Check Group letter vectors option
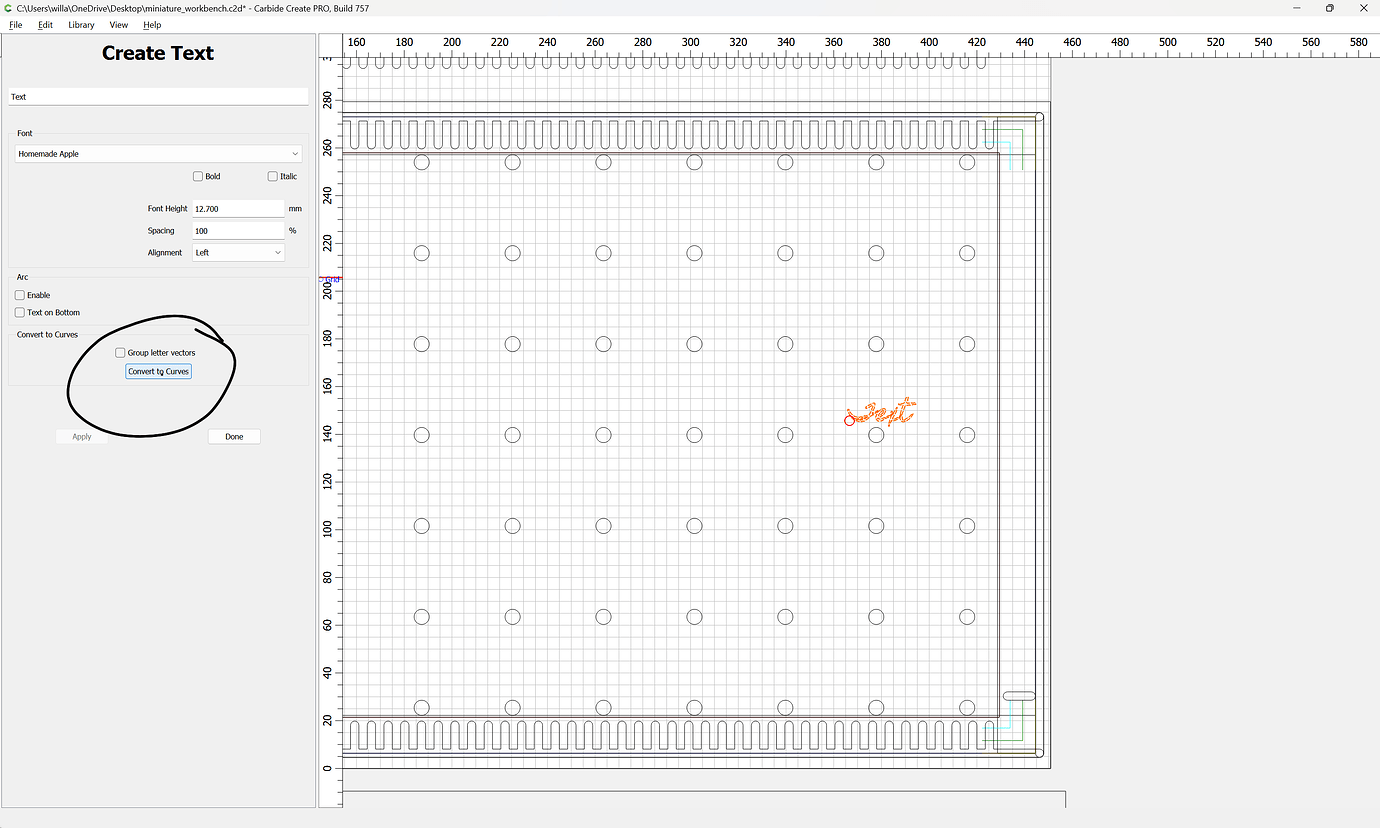This screenshot has width=1380, height=828. [120, 352]
